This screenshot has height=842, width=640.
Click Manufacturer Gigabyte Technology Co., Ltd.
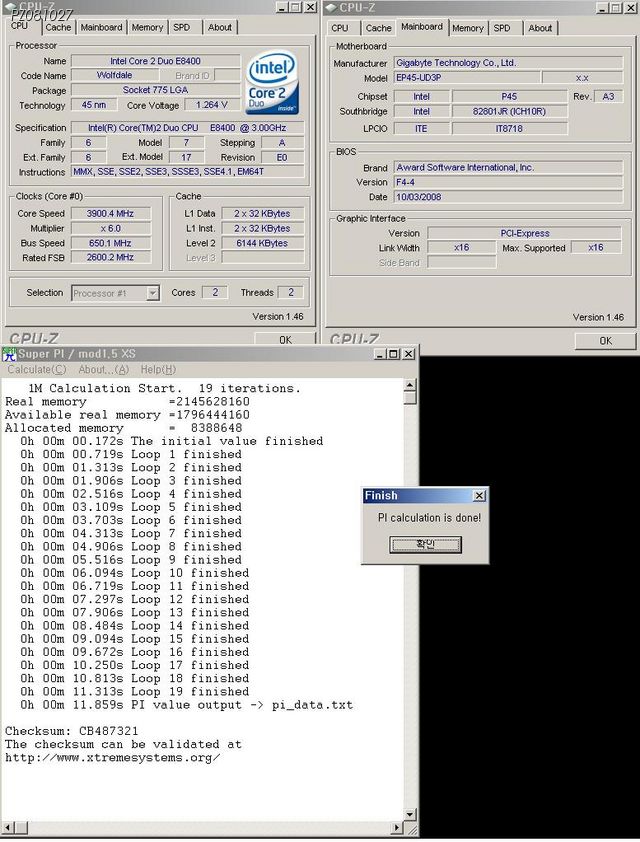pyautogui.click(x=508, y=63)
